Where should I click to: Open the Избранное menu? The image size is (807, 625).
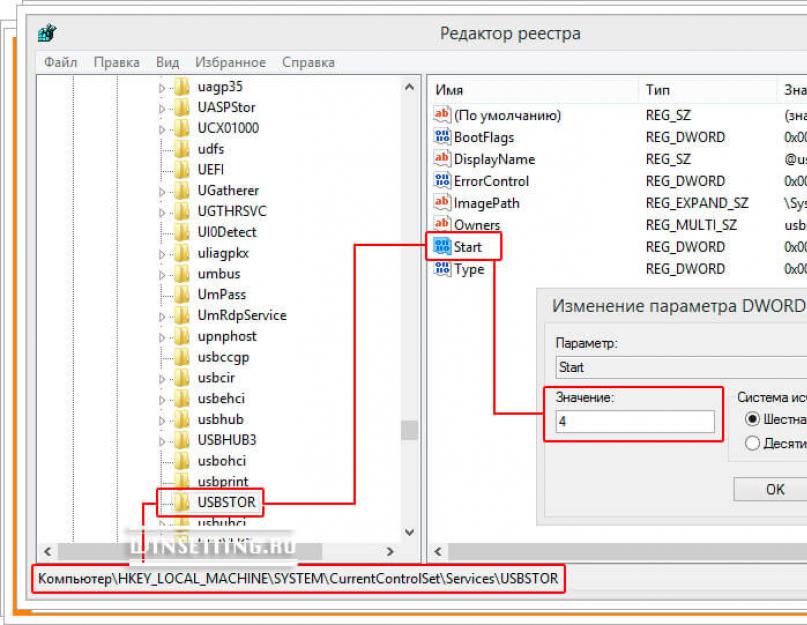[230, 62]
